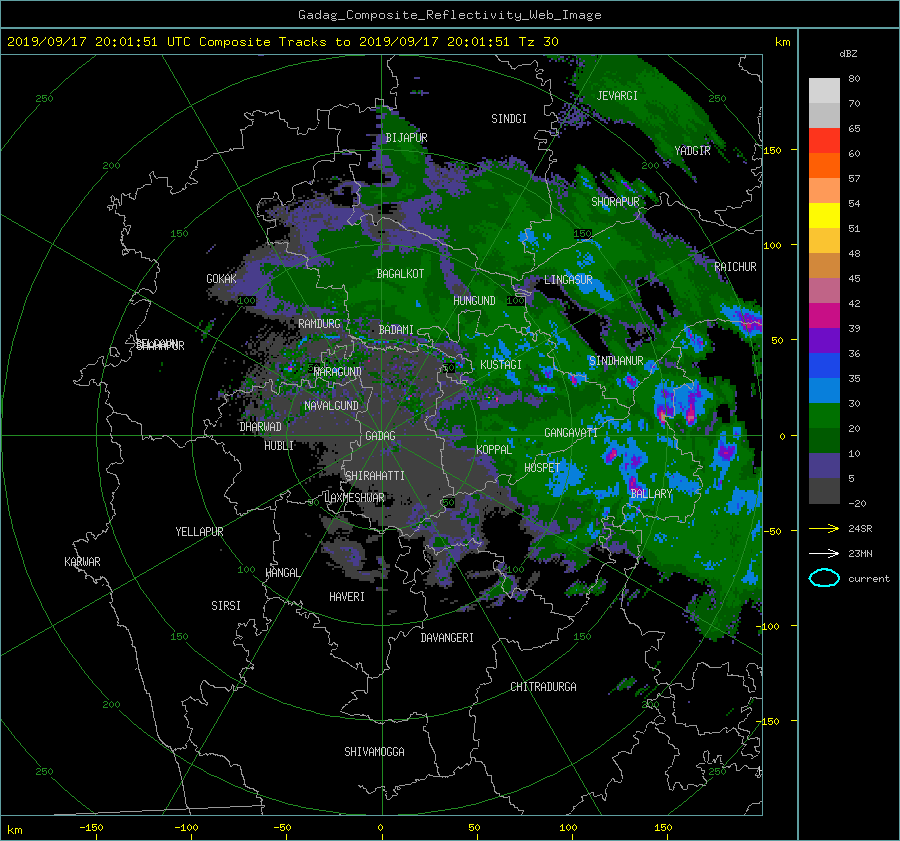Click the 'GADAG' radar center label
The width and height of the screenshot is (900, 841).
click(380, 436)
